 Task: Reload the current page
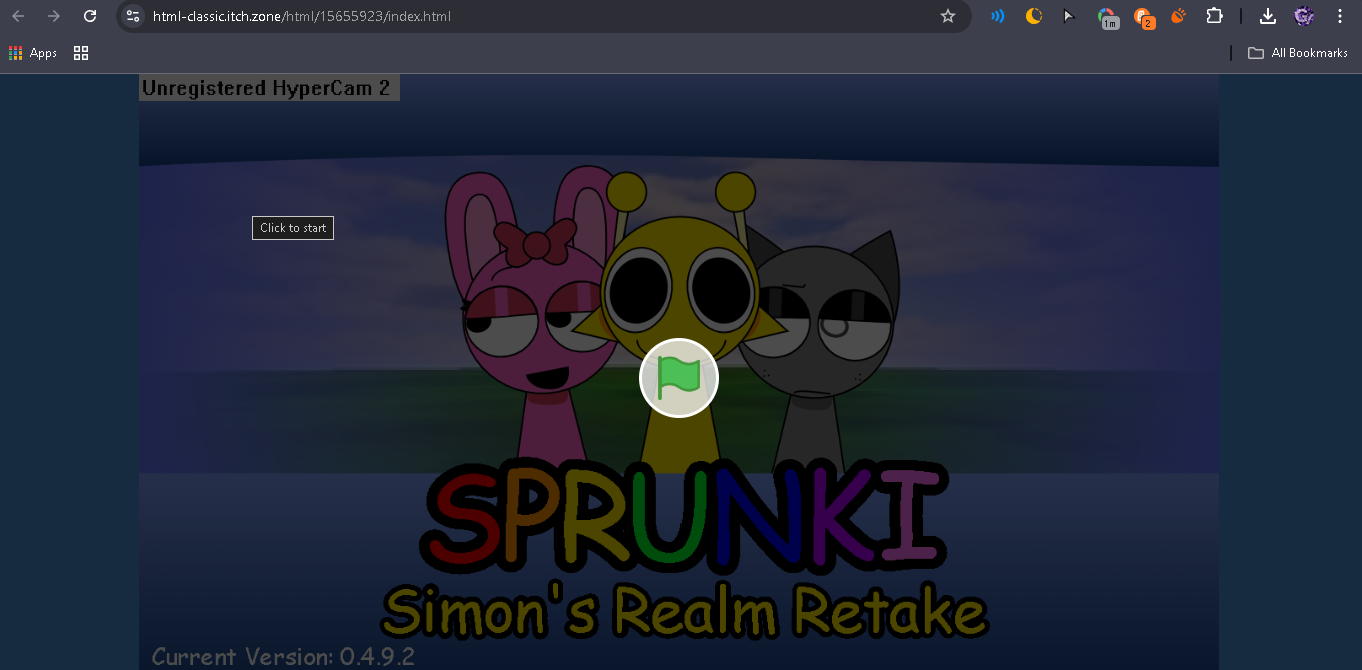coord(90,16)
